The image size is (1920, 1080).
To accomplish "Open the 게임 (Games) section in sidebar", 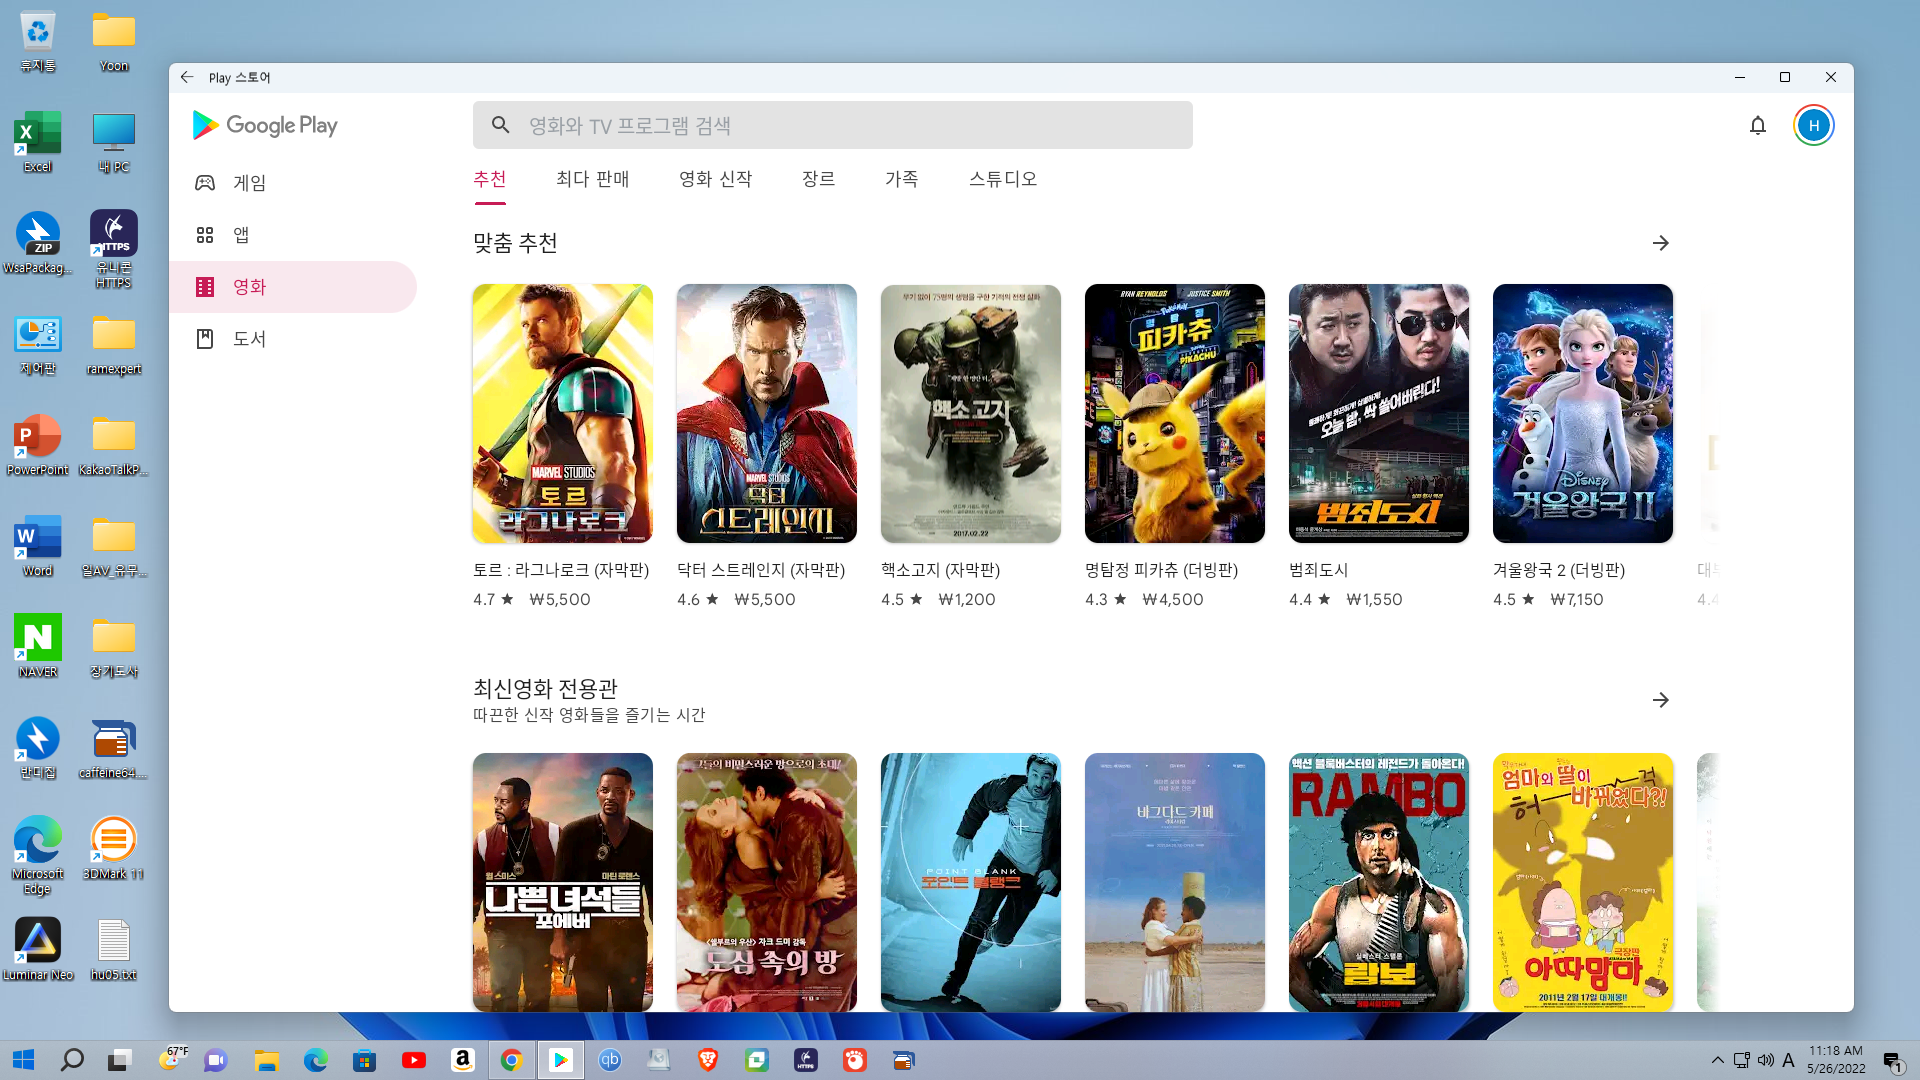I will (293, 183).
